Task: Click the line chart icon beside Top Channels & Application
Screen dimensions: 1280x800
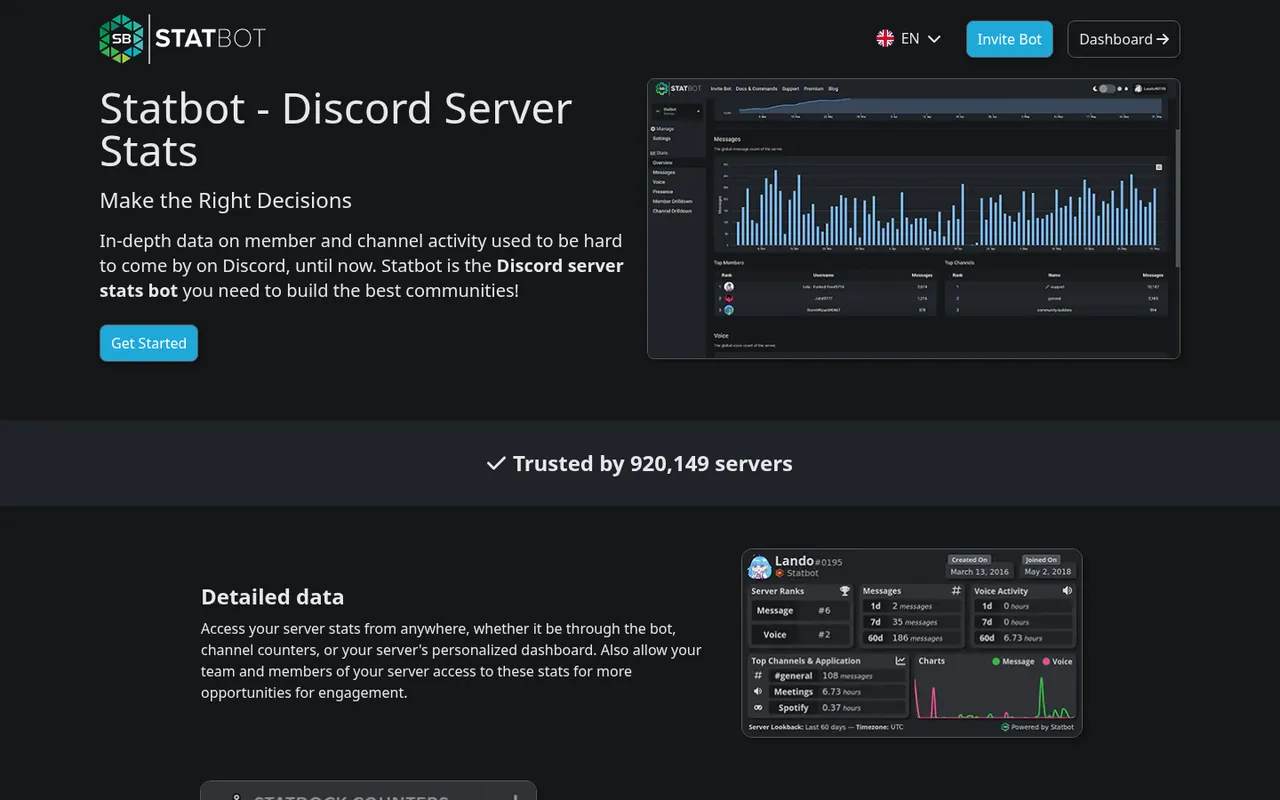Action: tap(901, 661)
